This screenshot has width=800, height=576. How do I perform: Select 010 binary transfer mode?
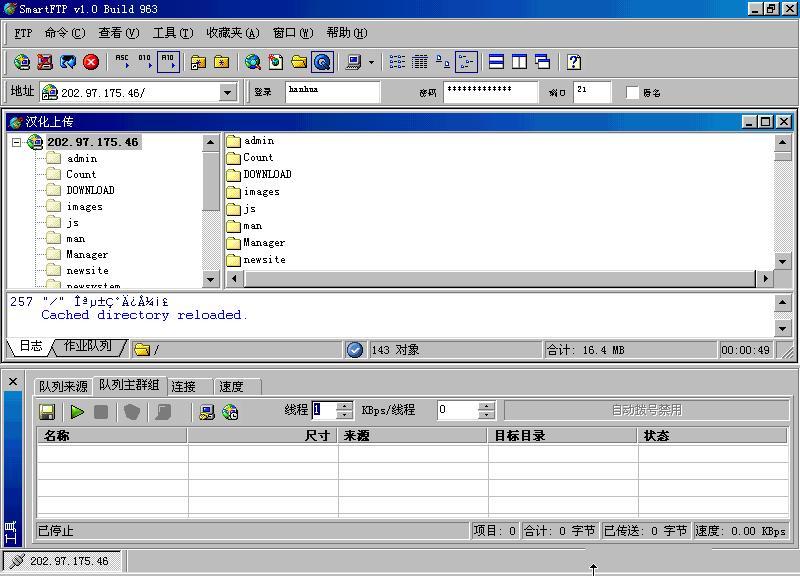click(144, 62)
